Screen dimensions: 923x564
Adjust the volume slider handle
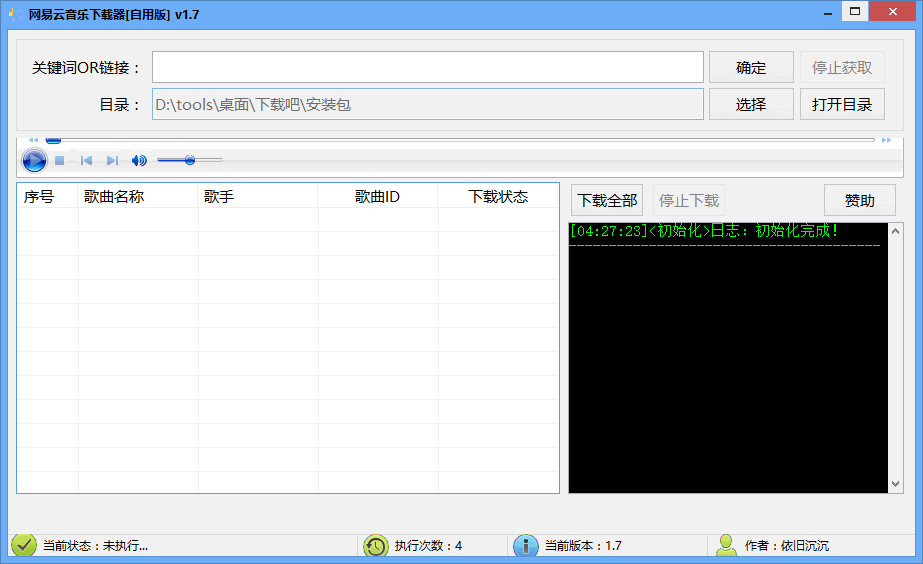pos(190,160)
